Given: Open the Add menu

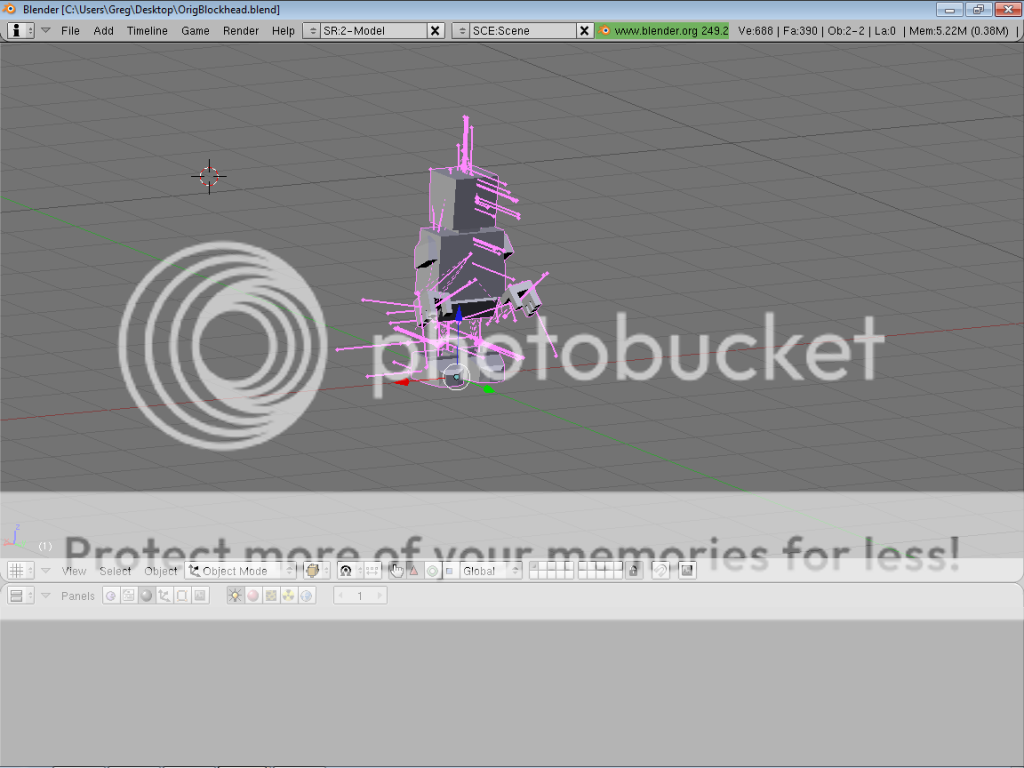Looking at the screenshot, I should [x=103, y=31].
